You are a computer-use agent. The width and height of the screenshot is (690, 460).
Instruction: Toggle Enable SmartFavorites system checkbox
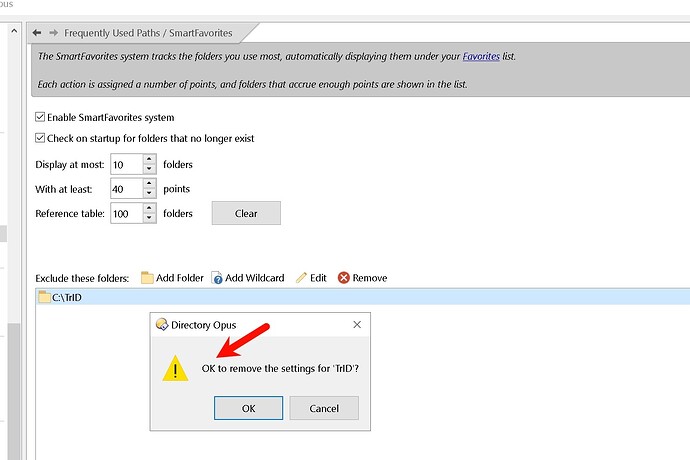point(40,117)
